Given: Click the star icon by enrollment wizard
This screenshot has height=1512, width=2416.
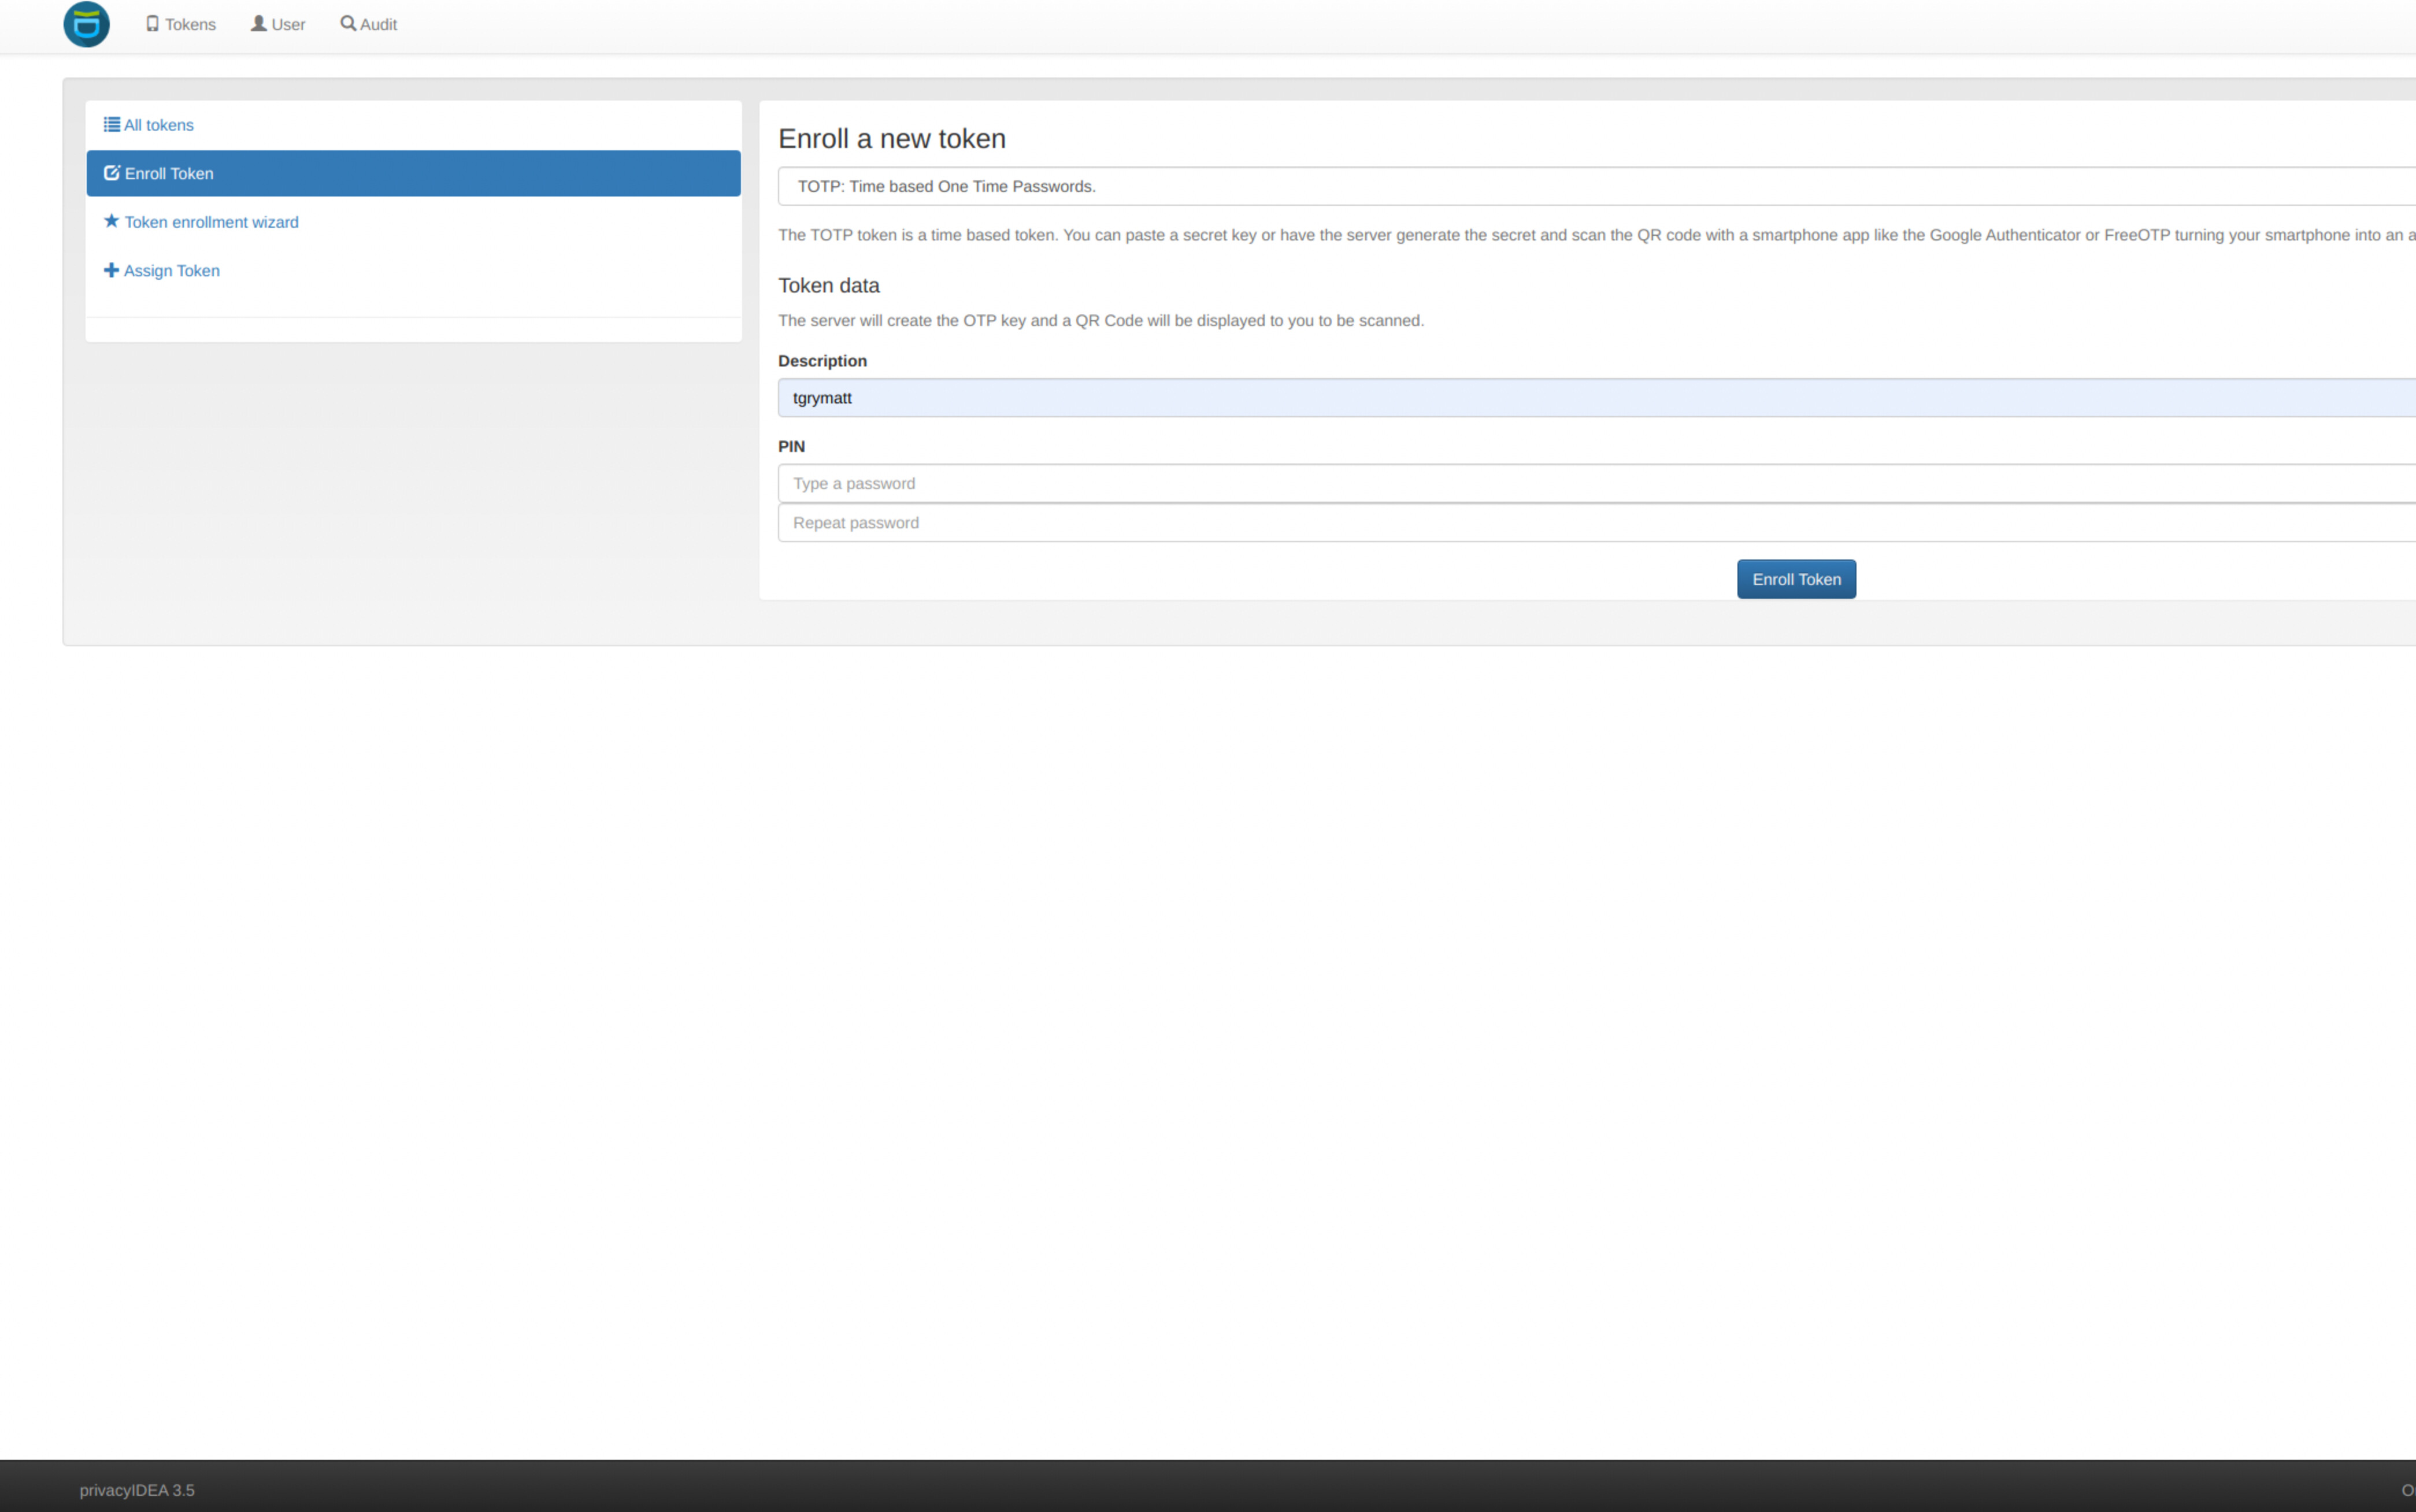Looking at the screenshot, I should pos(112,221).
